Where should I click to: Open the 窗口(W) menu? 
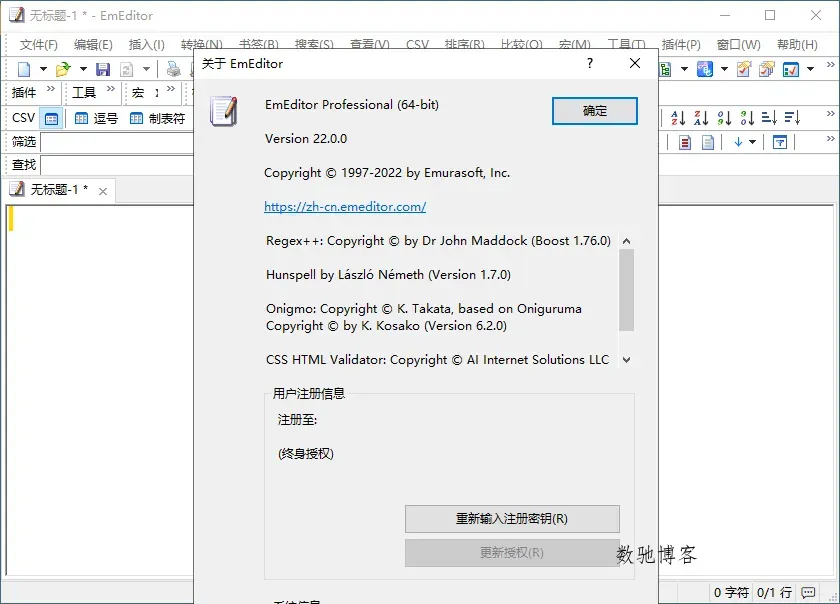coord(739,44)
